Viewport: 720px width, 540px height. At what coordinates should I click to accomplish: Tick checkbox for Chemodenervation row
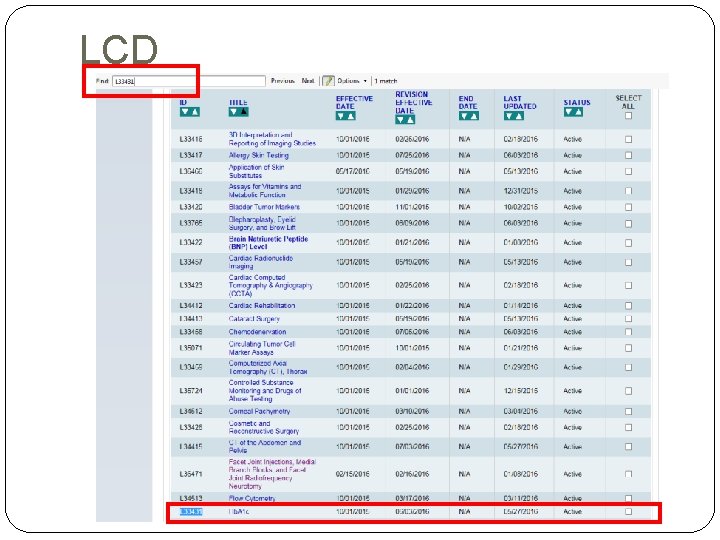pos(628,332)
